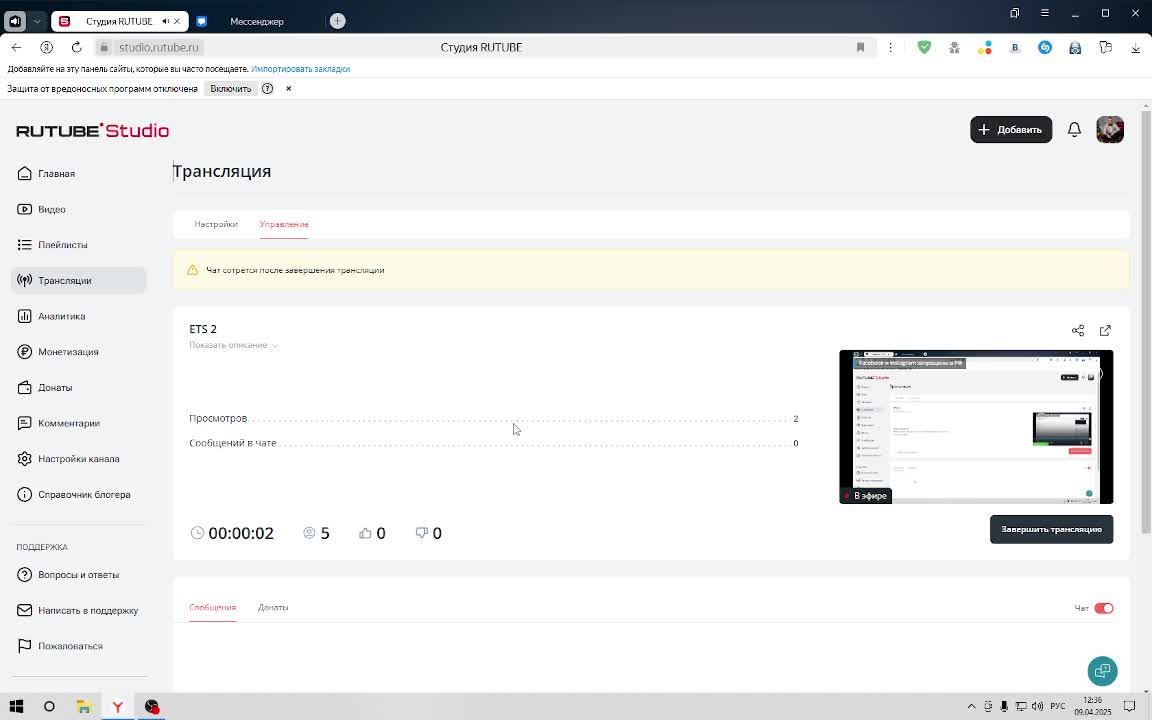Screen dimensions: 1152x720
Task: Open protection help question mark
Action: (267, 88)
